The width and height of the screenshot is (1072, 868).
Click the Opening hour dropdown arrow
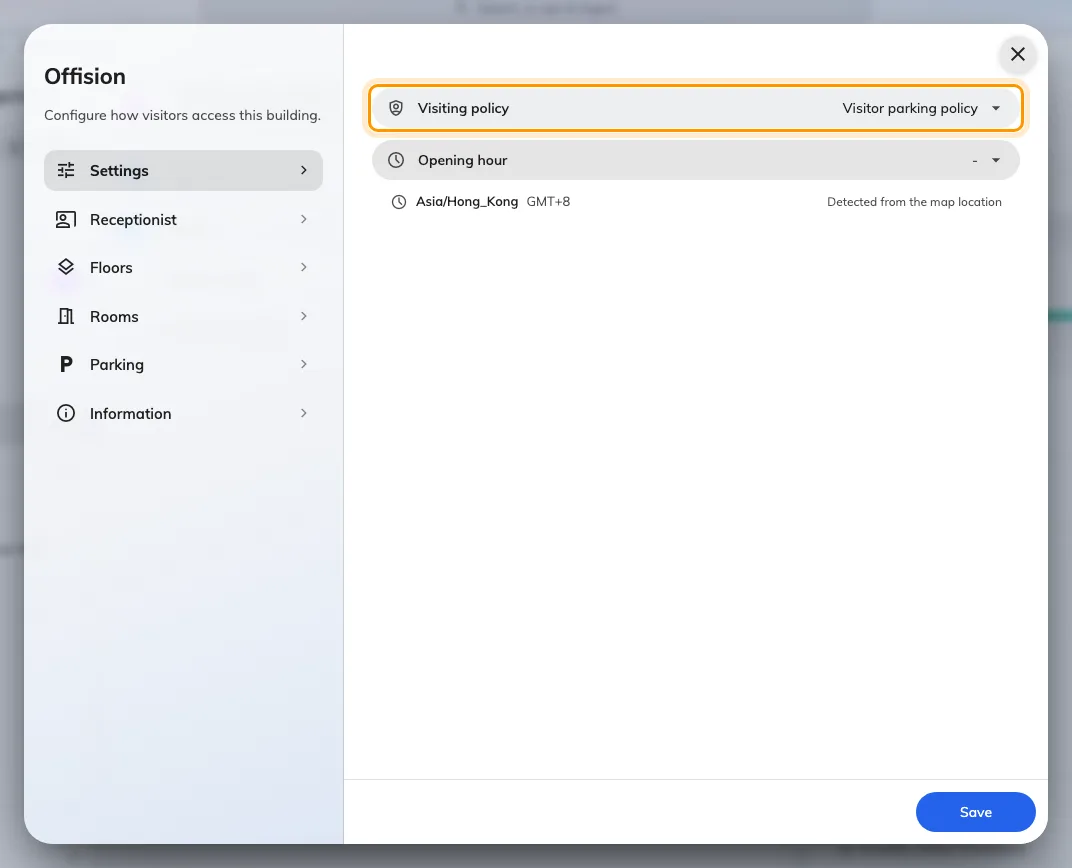[995, 160]
